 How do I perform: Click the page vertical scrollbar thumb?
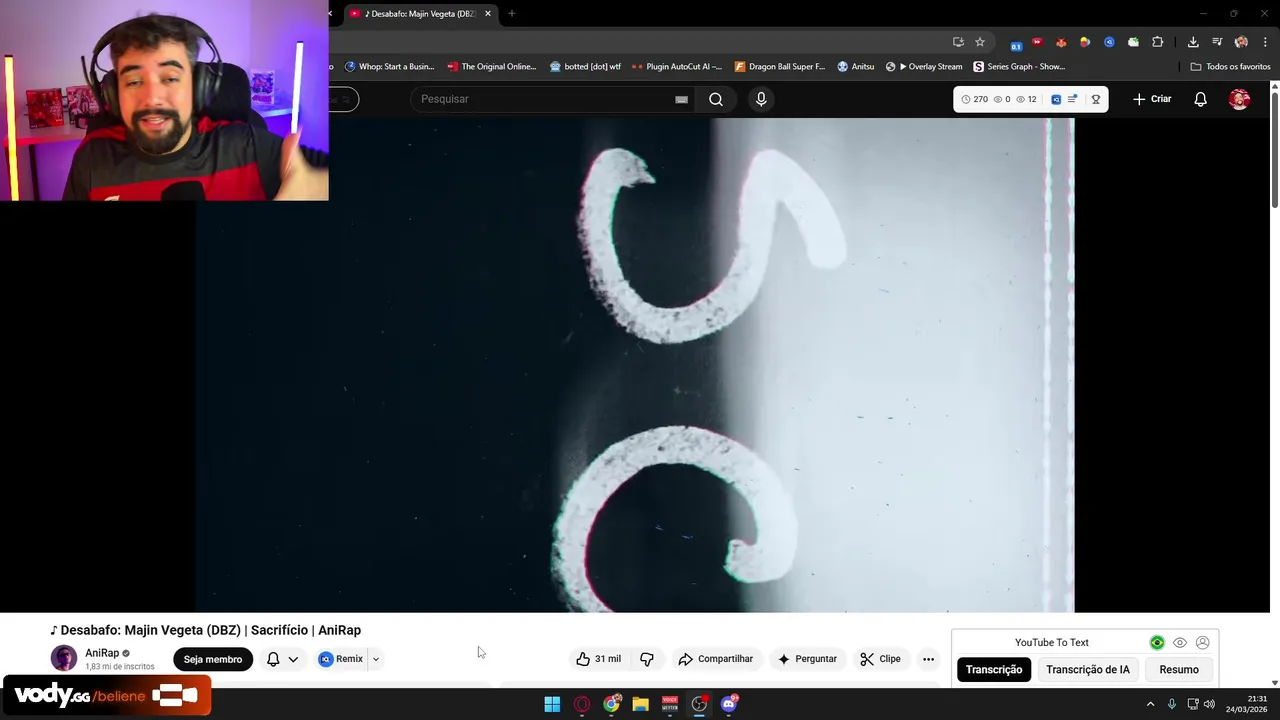tap(1275, 150)
